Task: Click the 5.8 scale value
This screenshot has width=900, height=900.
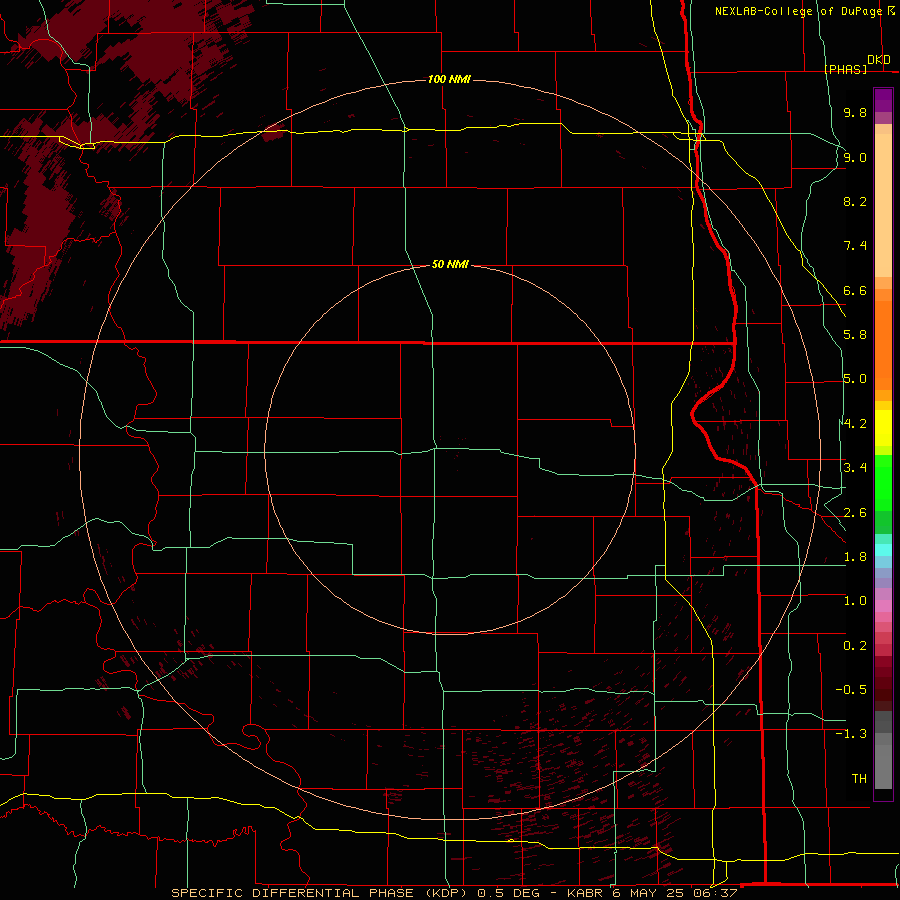Action: pyautogui.click(x=855, y=335)
